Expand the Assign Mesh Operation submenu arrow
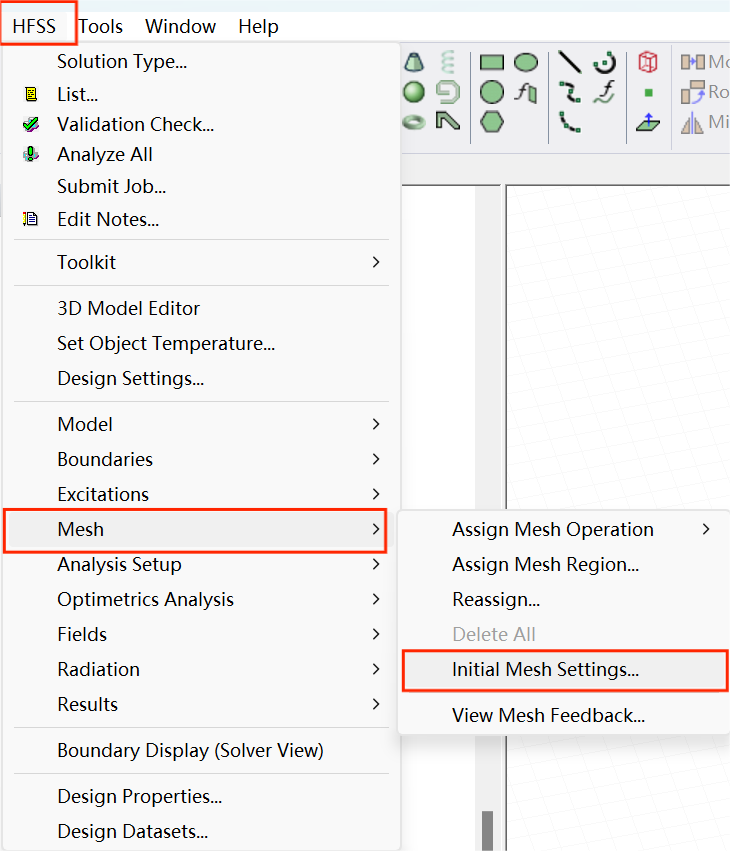The width and height of the screenshot is (730, 851). point(706,529)
